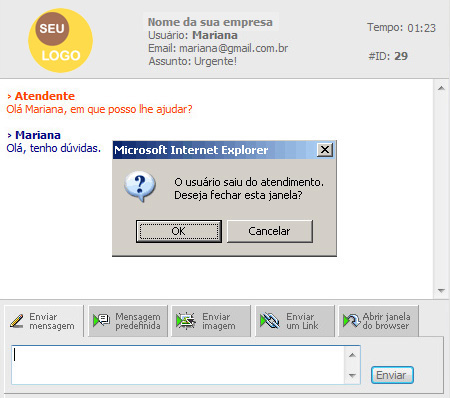Confirm the dialog with OK

click(x=179, y=231)
